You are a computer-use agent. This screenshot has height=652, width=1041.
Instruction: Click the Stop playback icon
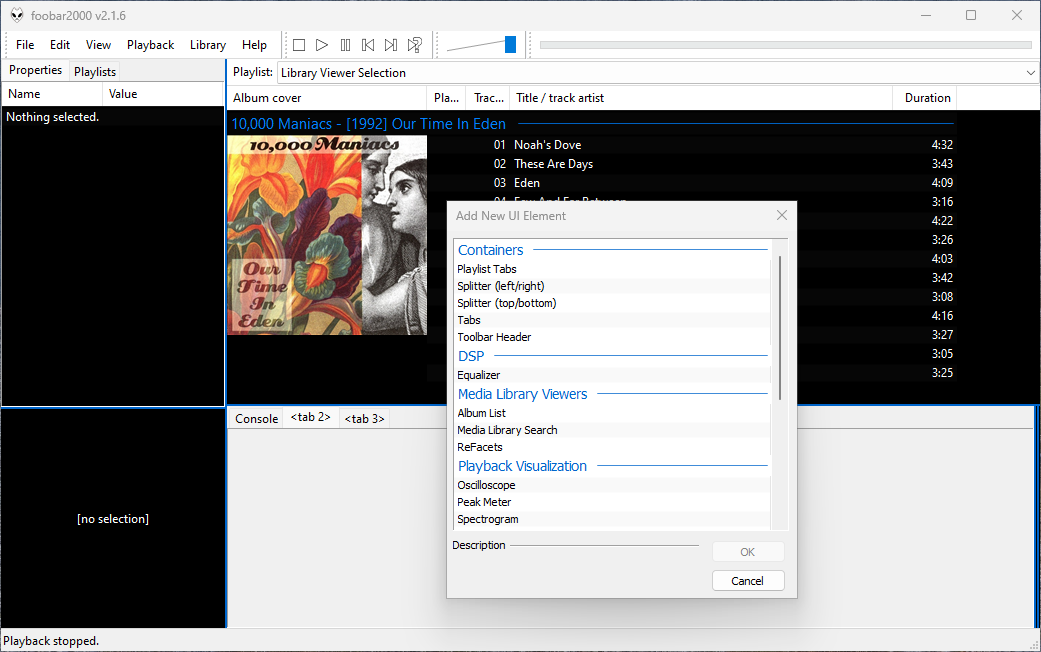pos(298,45)
